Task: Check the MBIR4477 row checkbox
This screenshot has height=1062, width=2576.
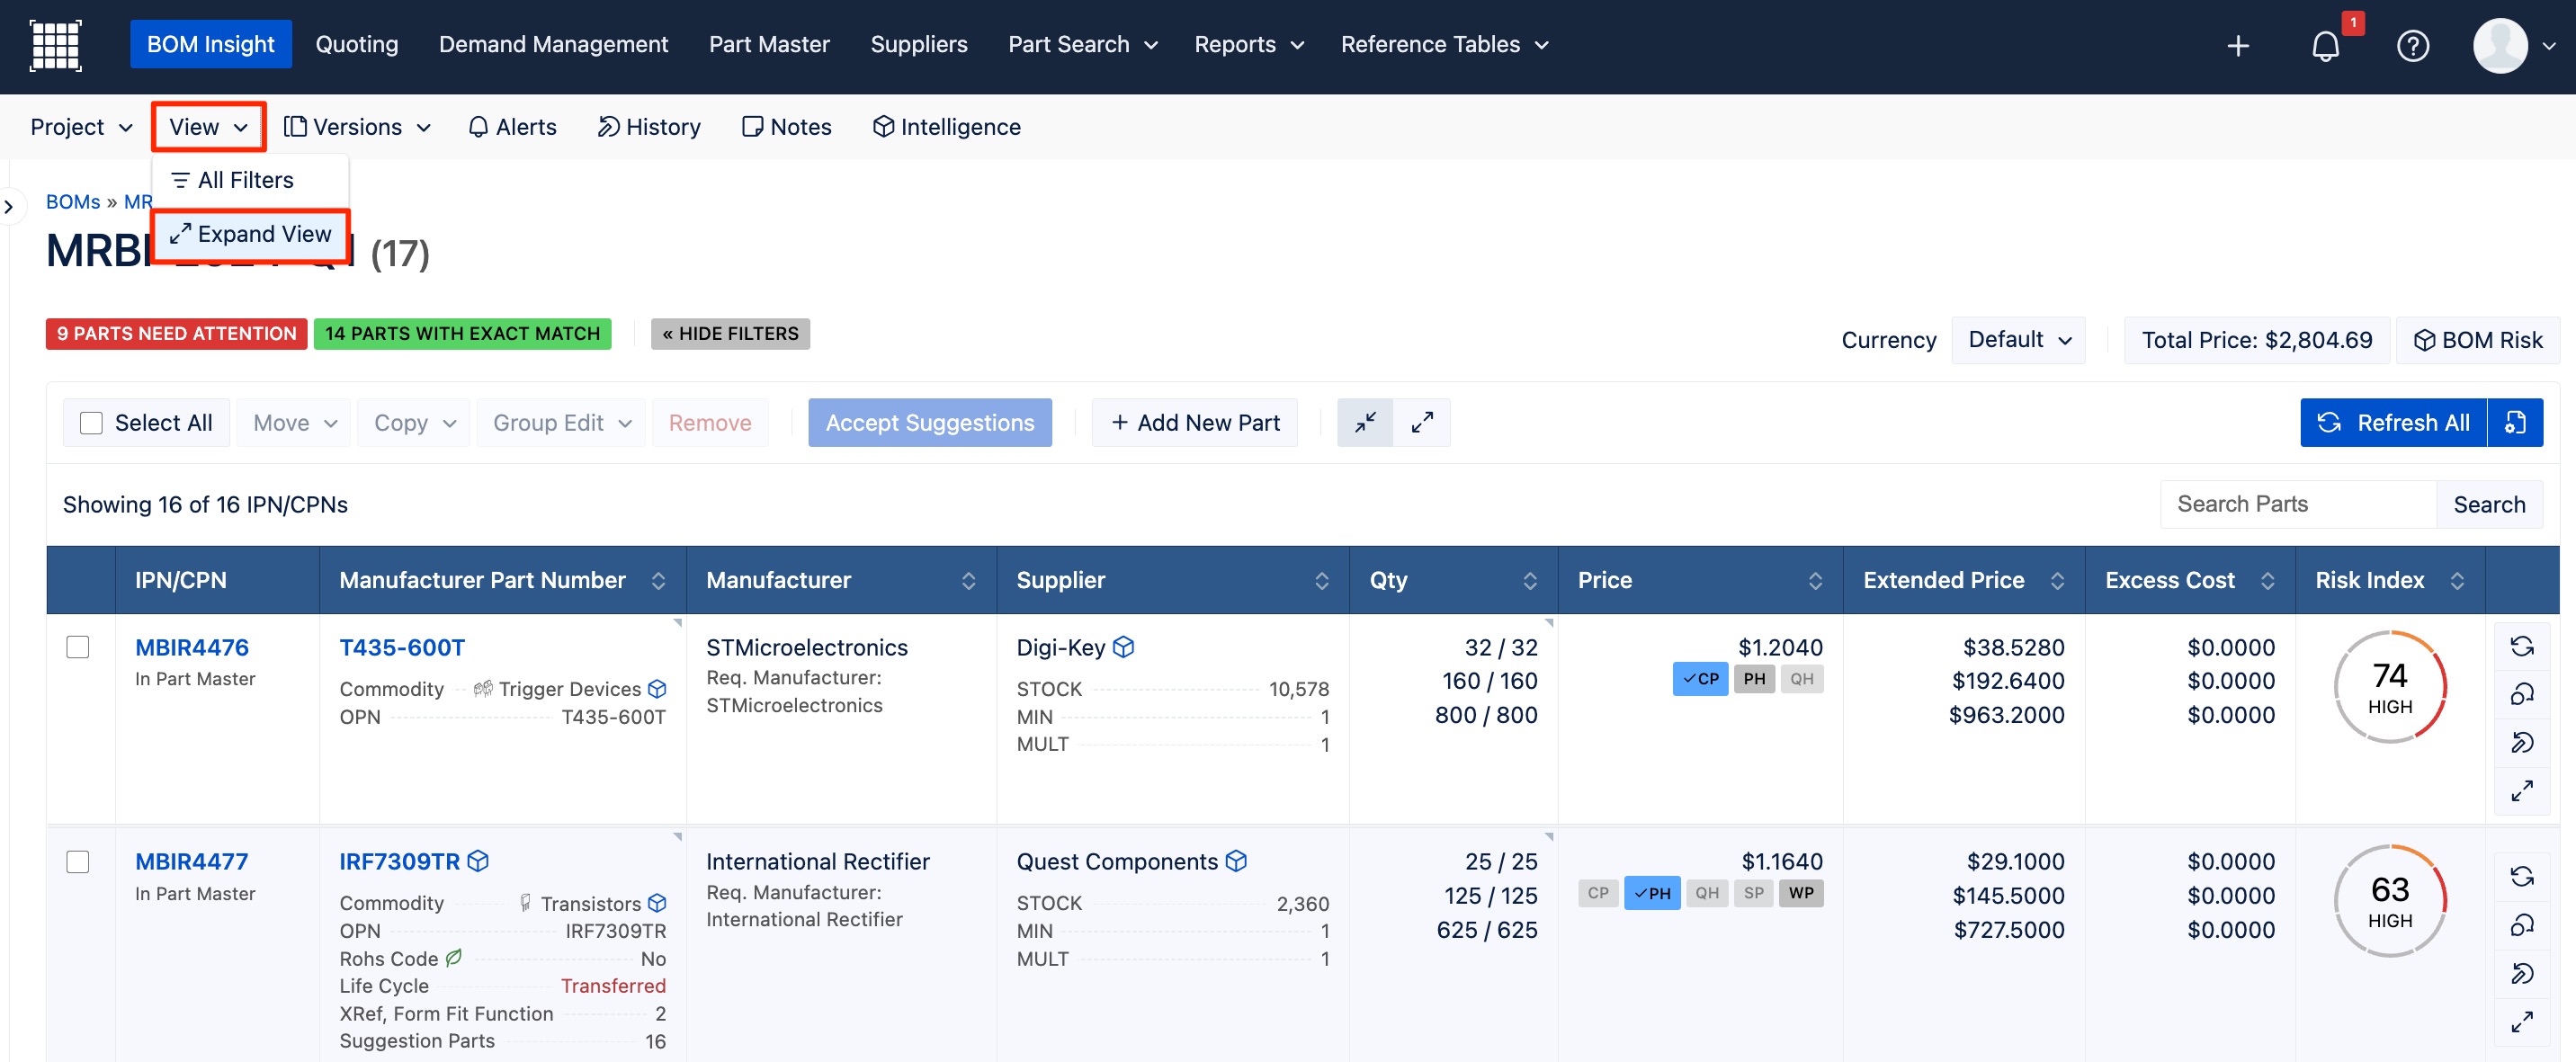Action: point(77,862)
